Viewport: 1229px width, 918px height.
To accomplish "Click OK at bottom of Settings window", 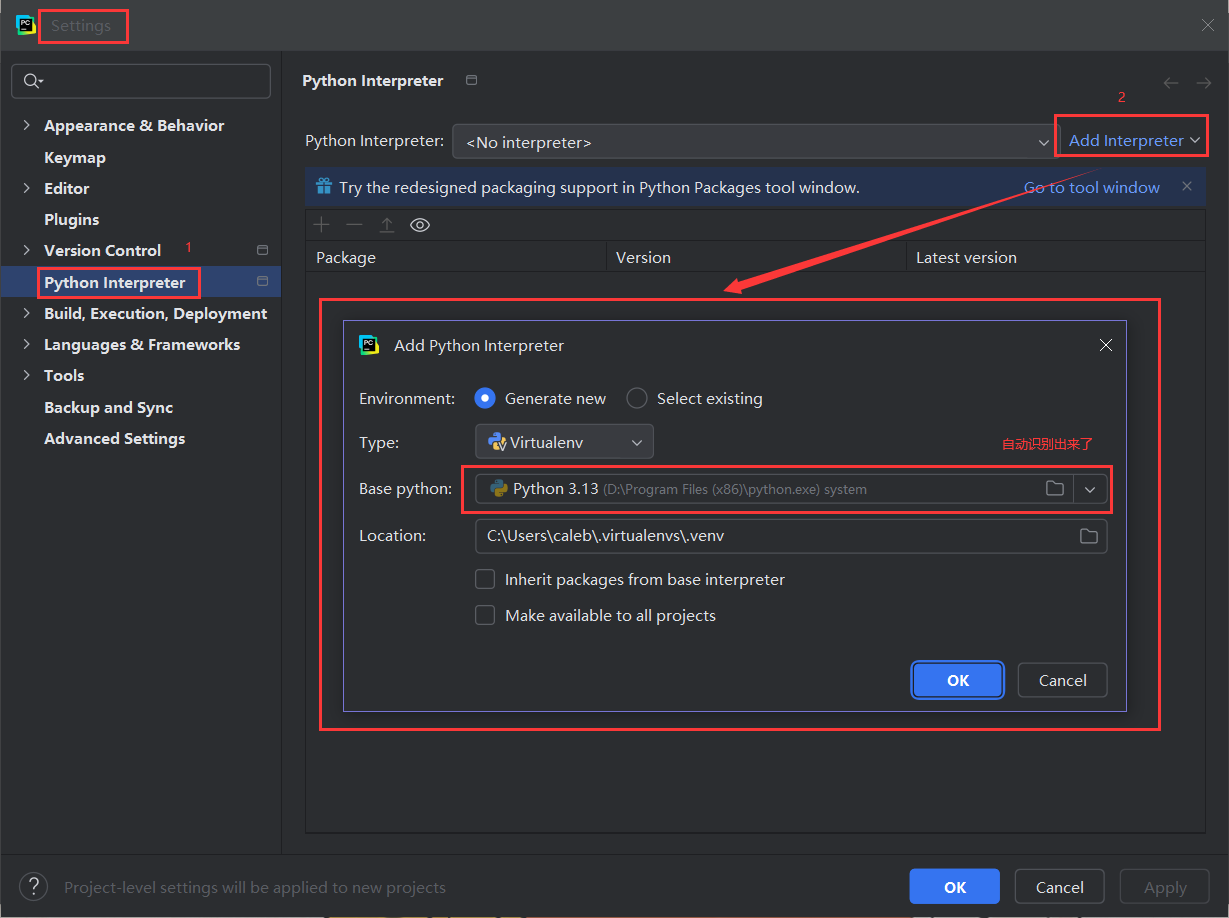I will [955, 887].
